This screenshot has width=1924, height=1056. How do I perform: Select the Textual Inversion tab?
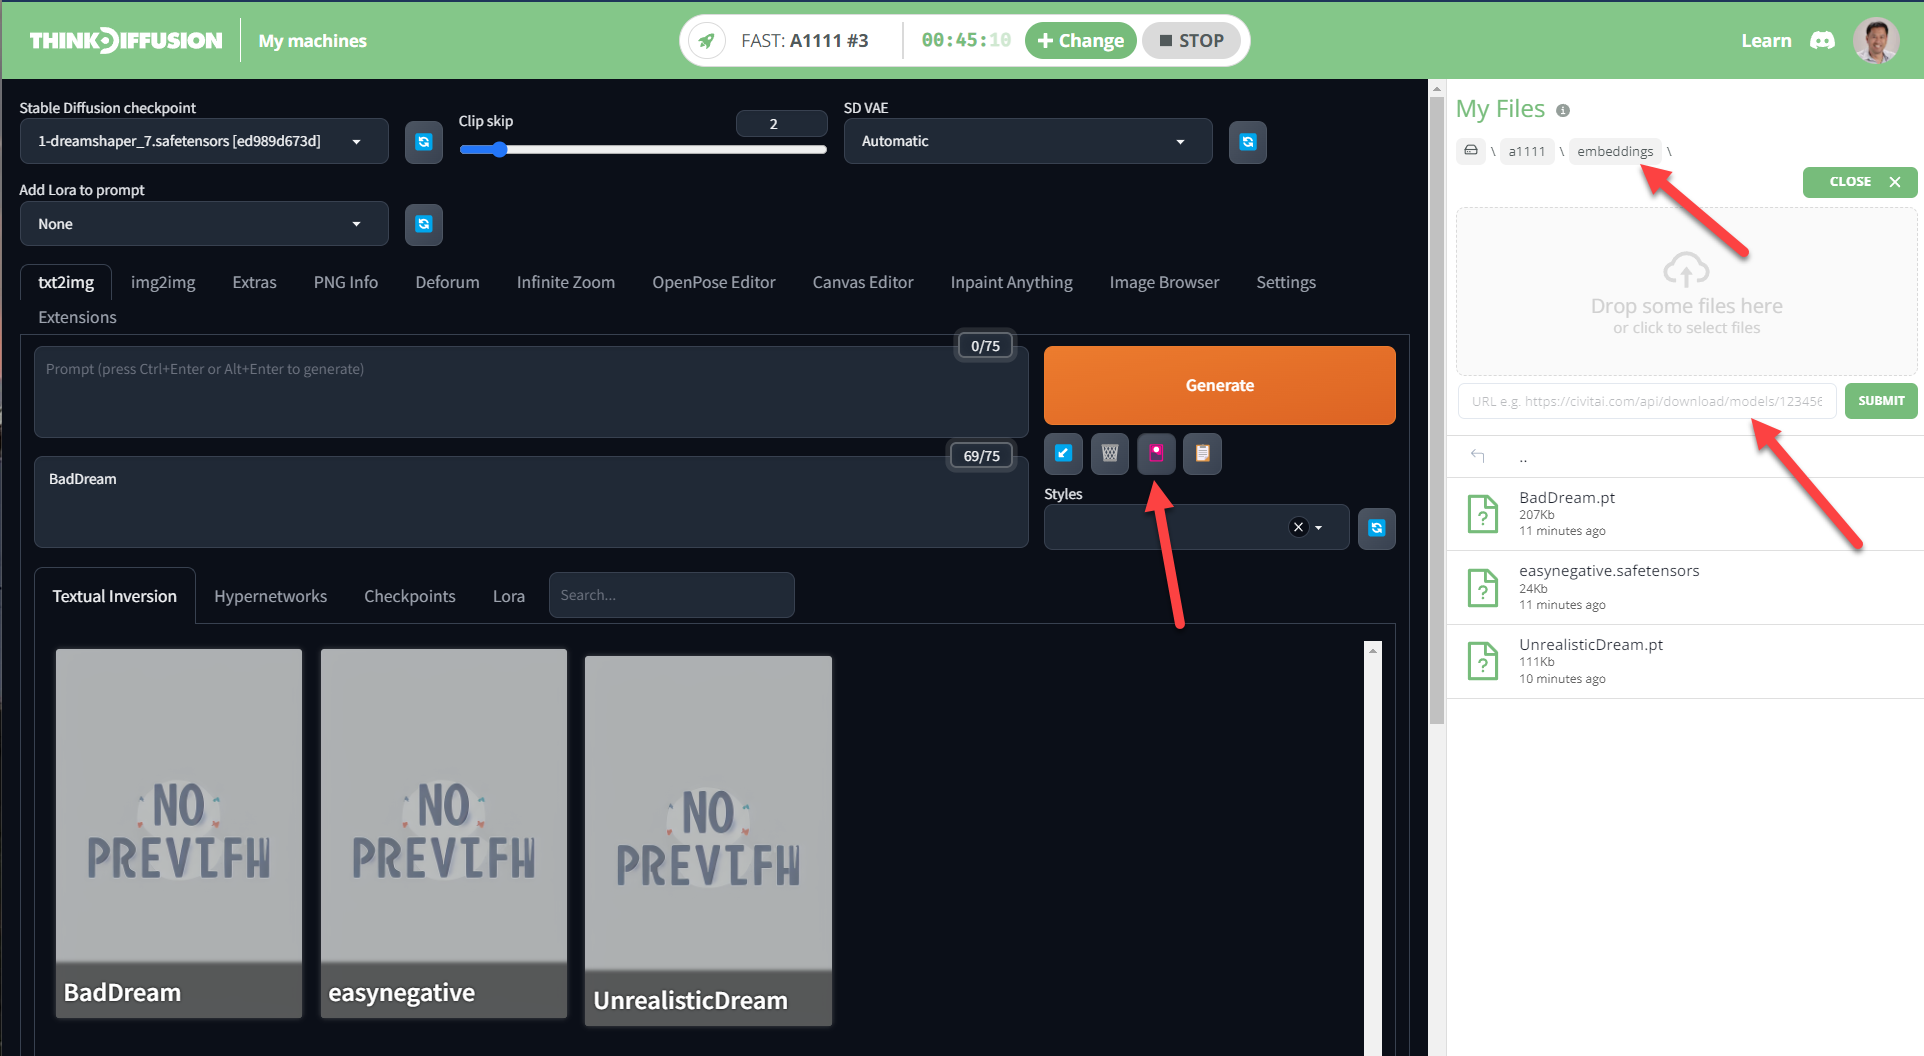(x=115, y=596)
